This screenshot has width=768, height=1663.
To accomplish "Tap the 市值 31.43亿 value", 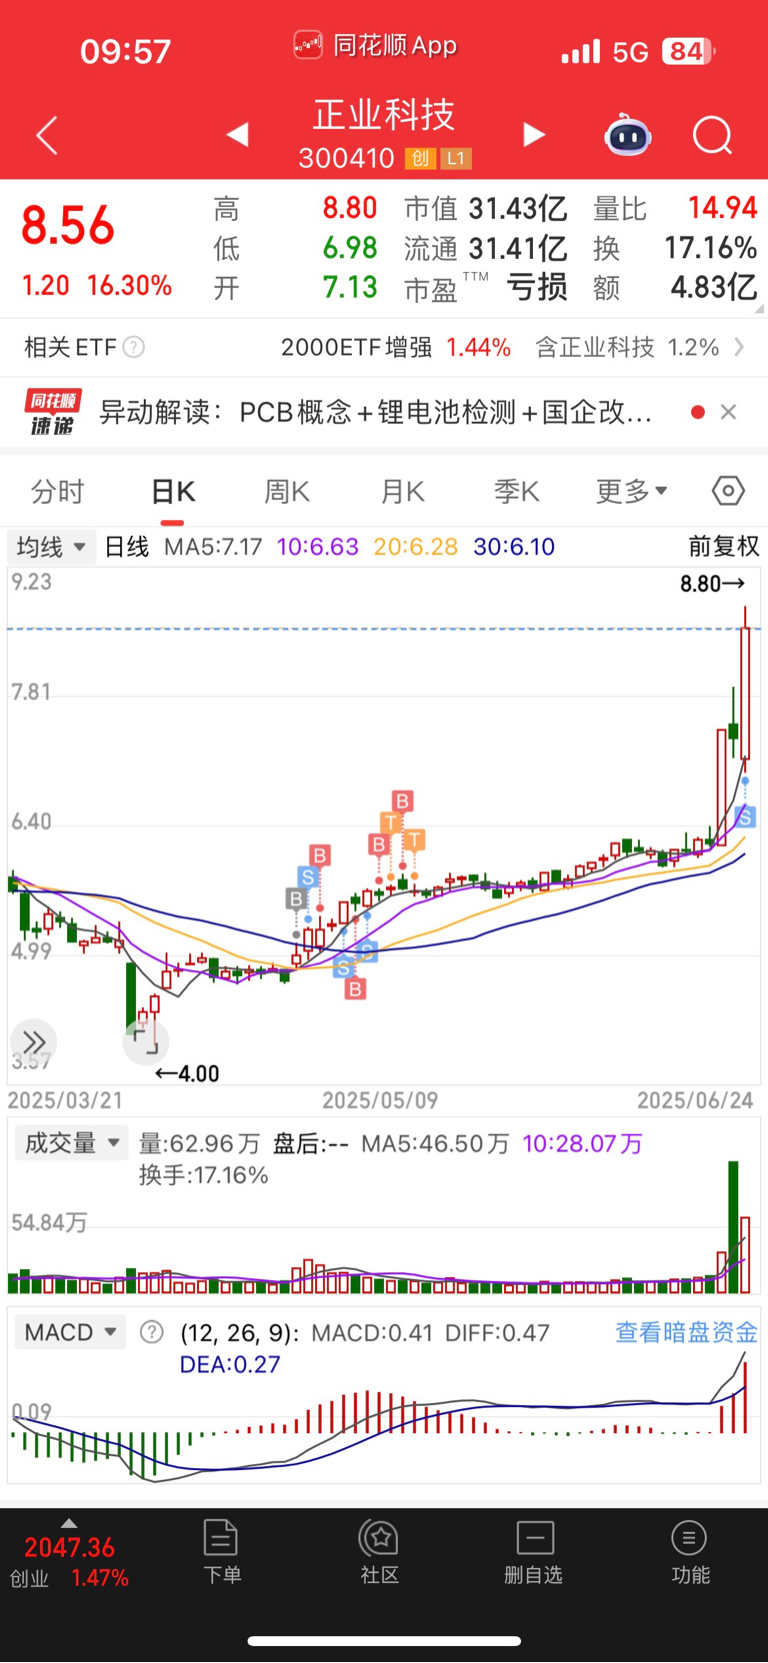I will coord(518,208).
